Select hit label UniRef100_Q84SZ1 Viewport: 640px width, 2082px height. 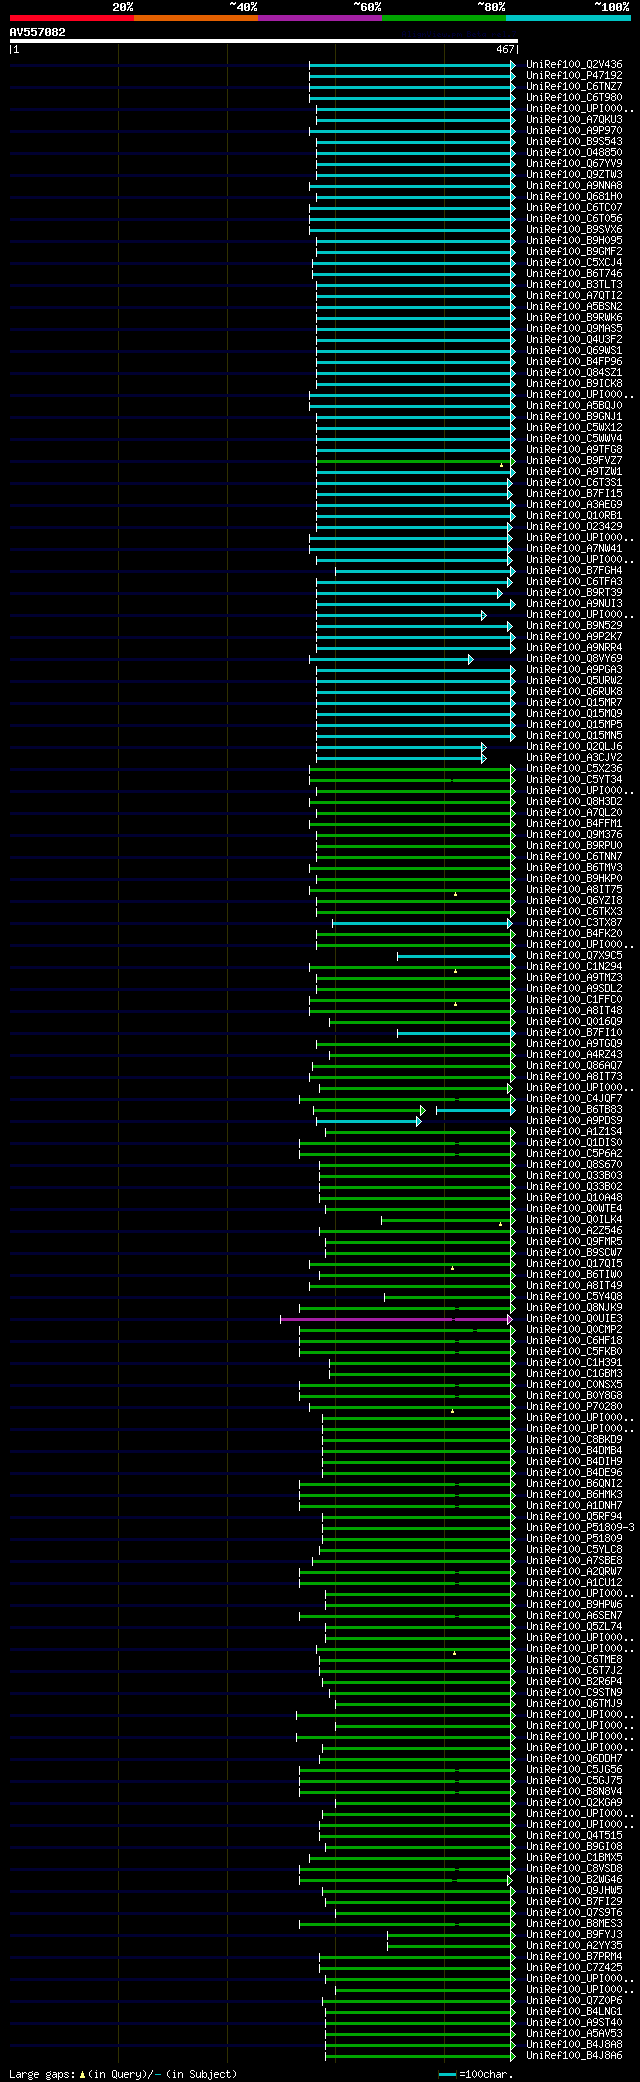[574, 373]
